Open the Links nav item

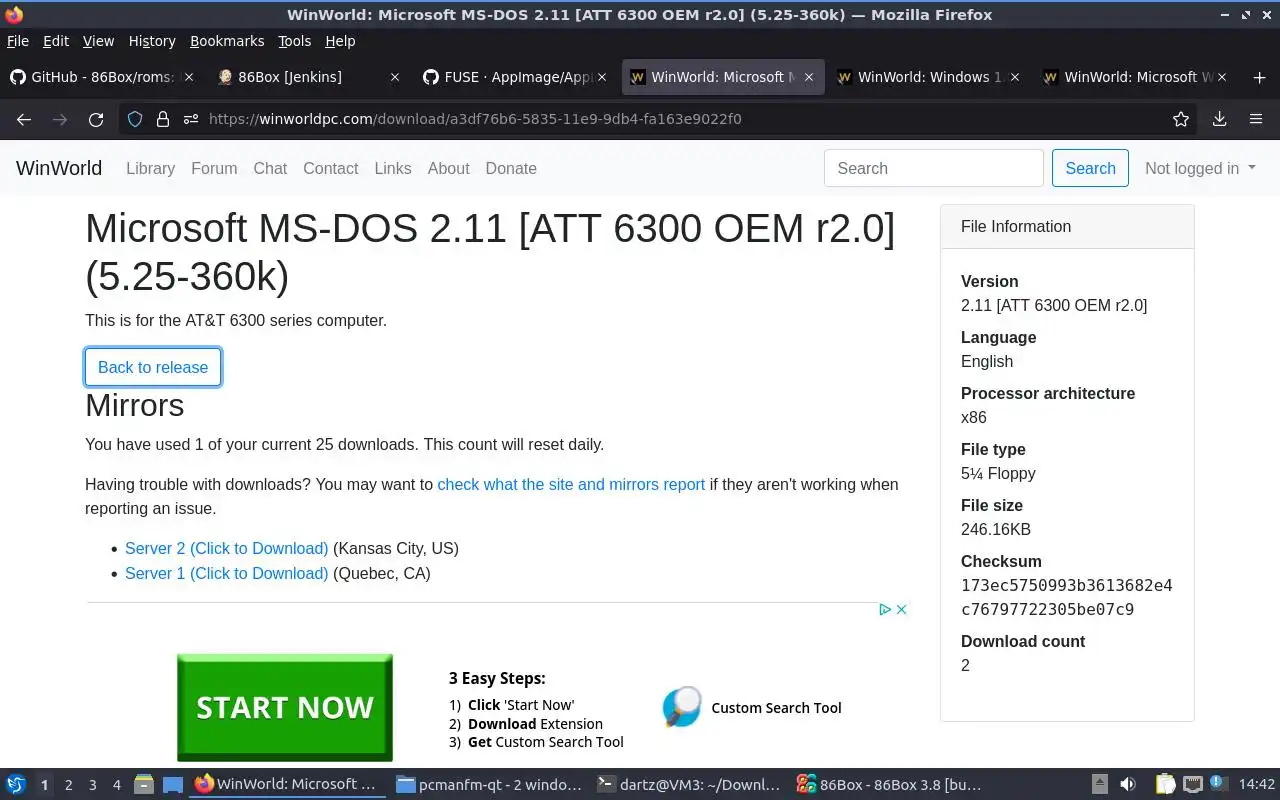pos(392,168)
